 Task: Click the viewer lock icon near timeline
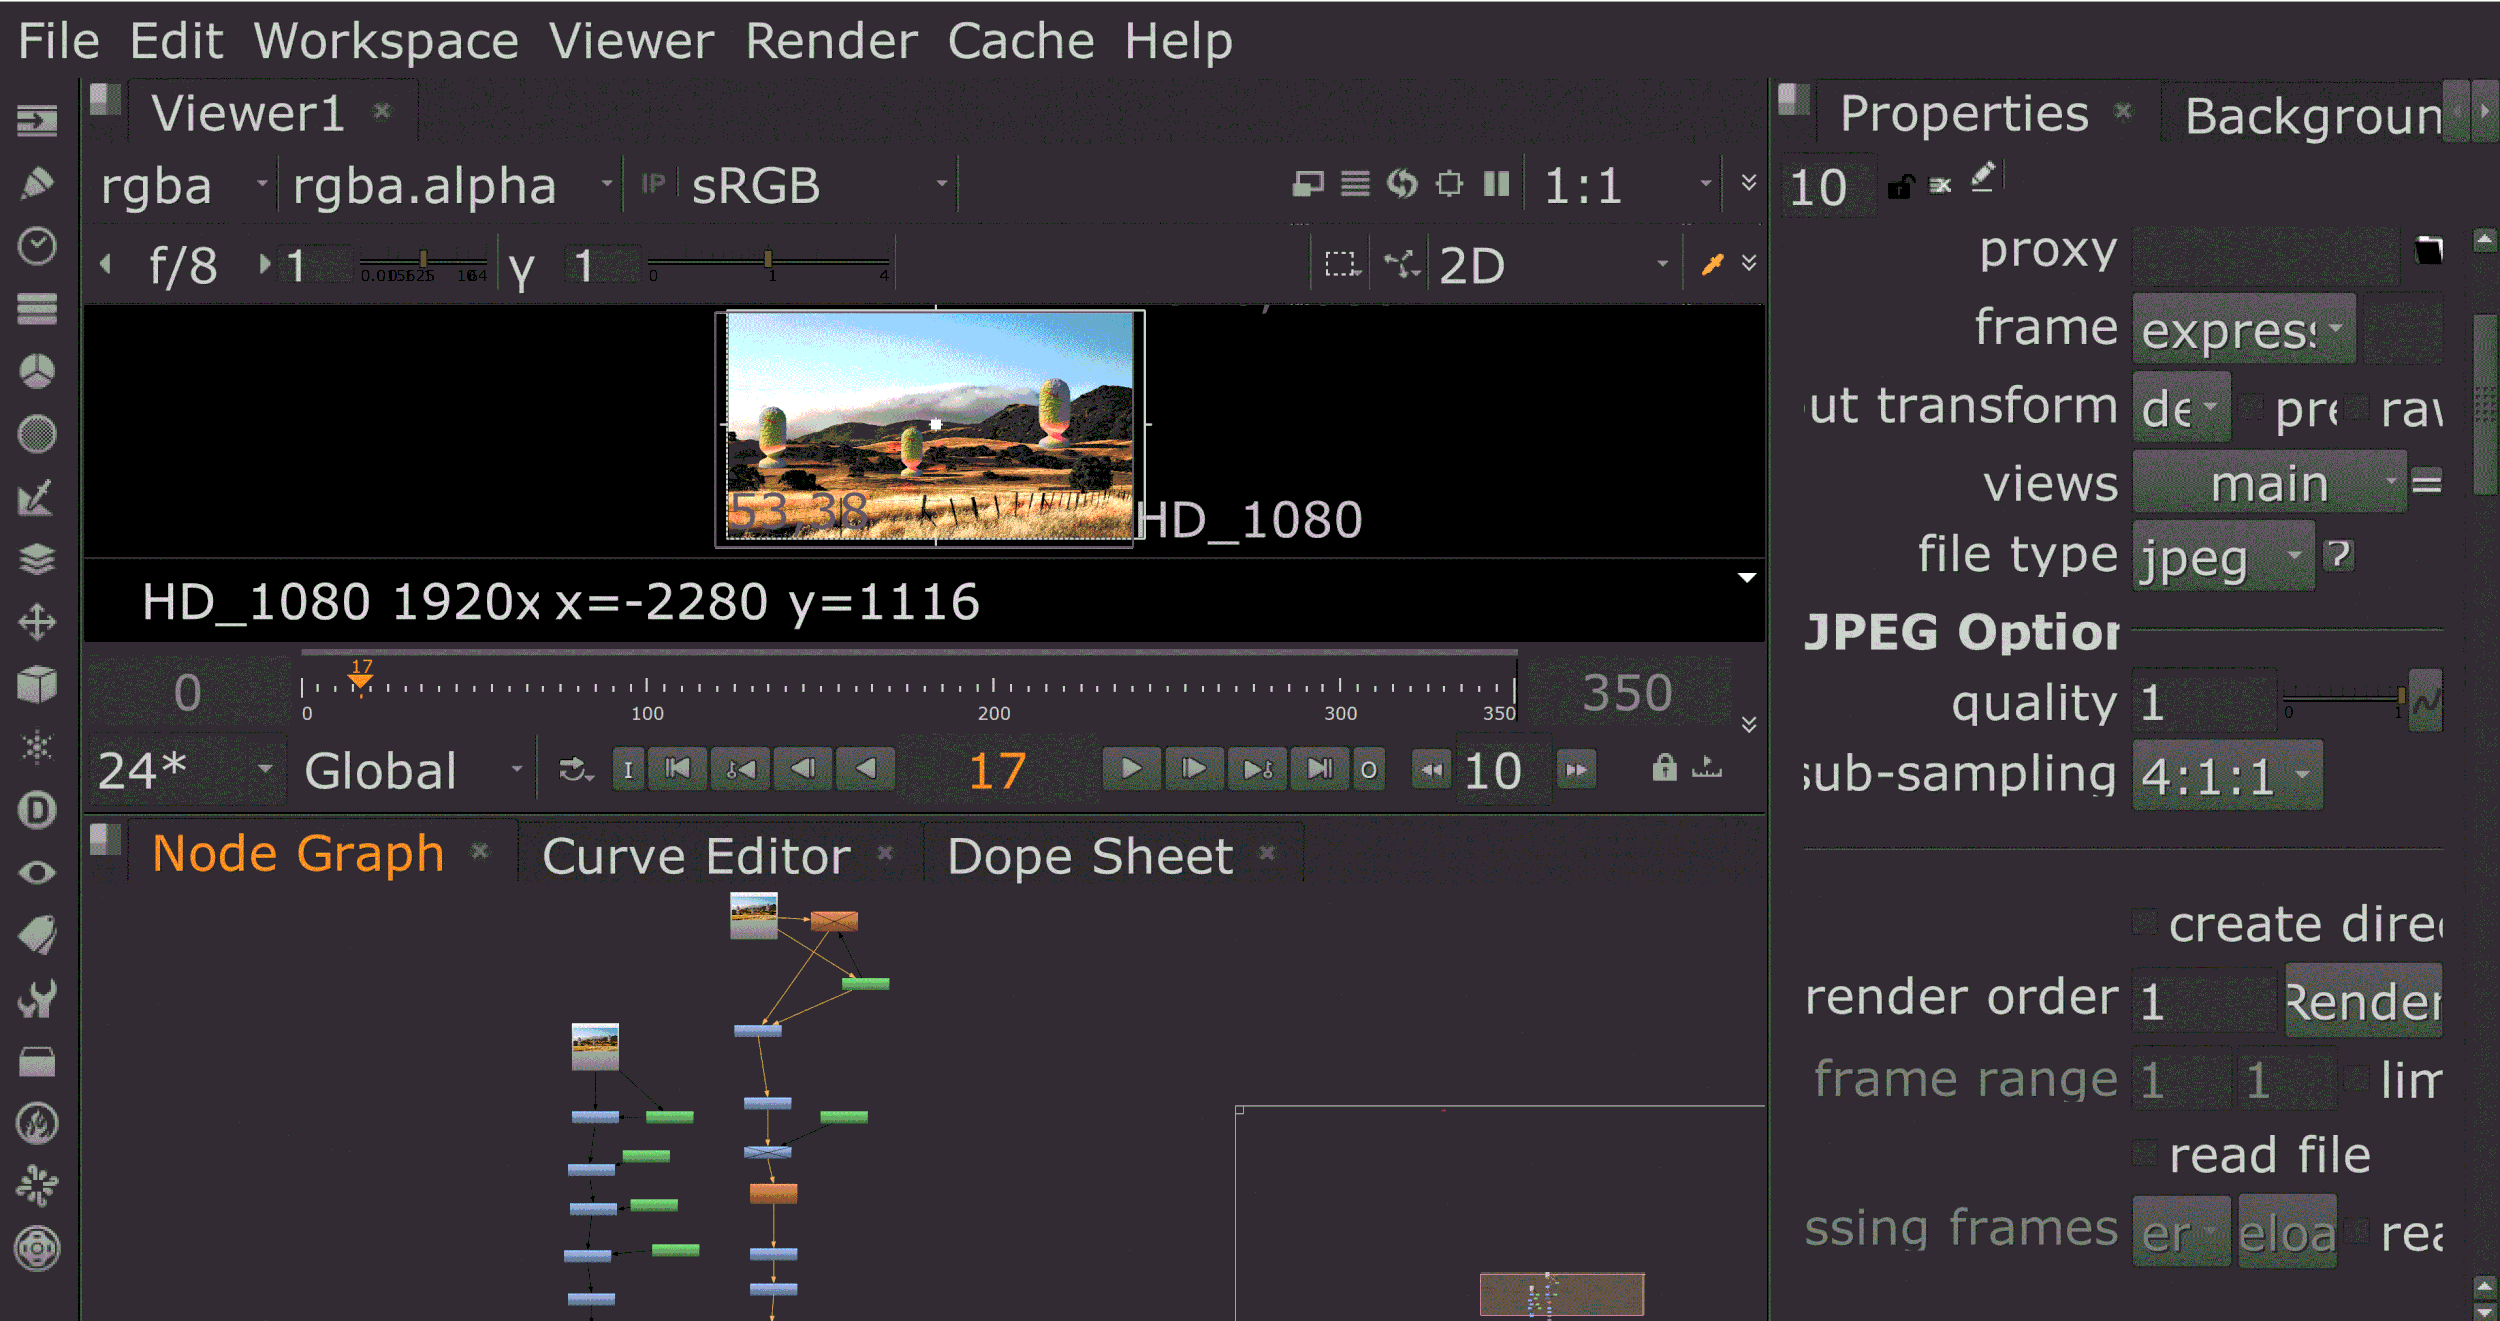(1663, 768)
